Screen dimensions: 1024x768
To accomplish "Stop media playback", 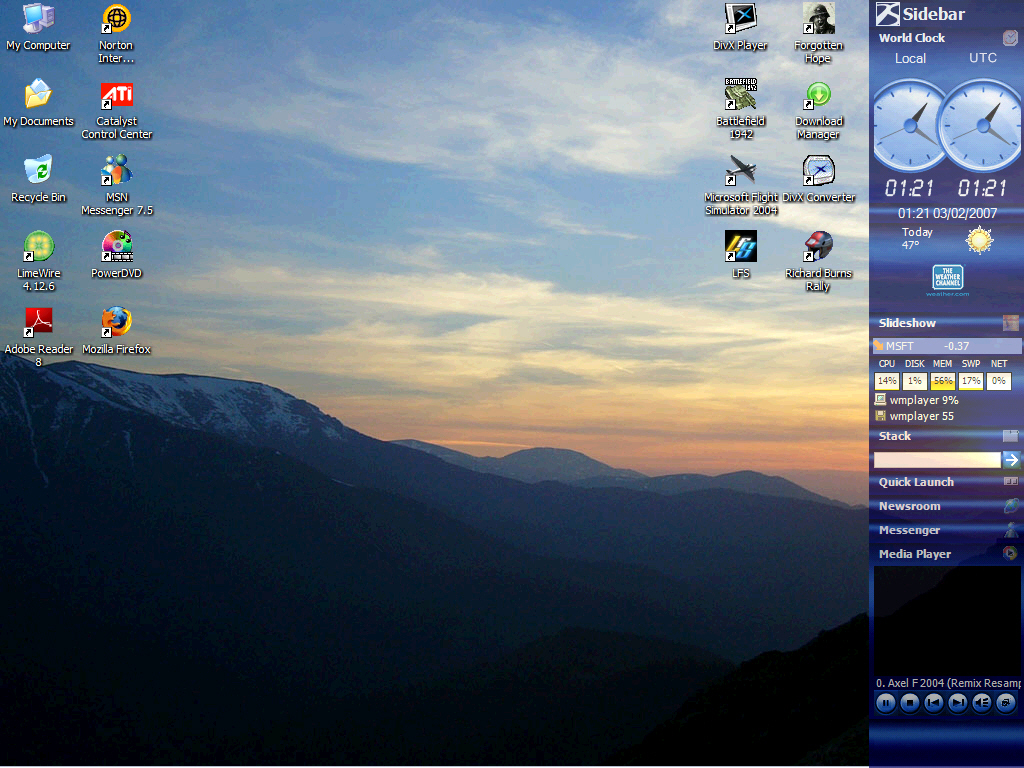I will [910, 703].
